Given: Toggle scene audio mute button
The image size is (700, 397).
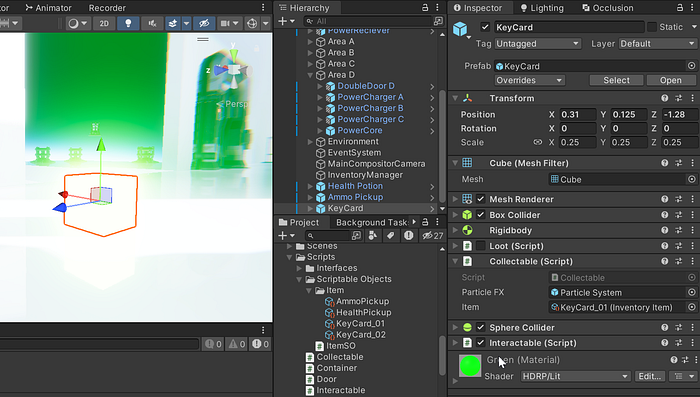Looking at the screenshot, I should tap(152, 23).
